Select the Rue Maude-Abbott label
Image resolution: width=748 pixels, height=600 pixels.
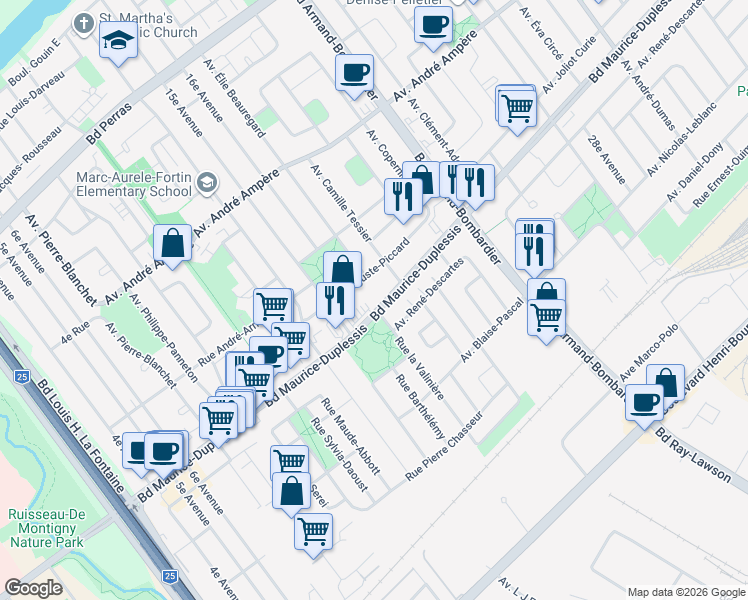tap(351, 436)
